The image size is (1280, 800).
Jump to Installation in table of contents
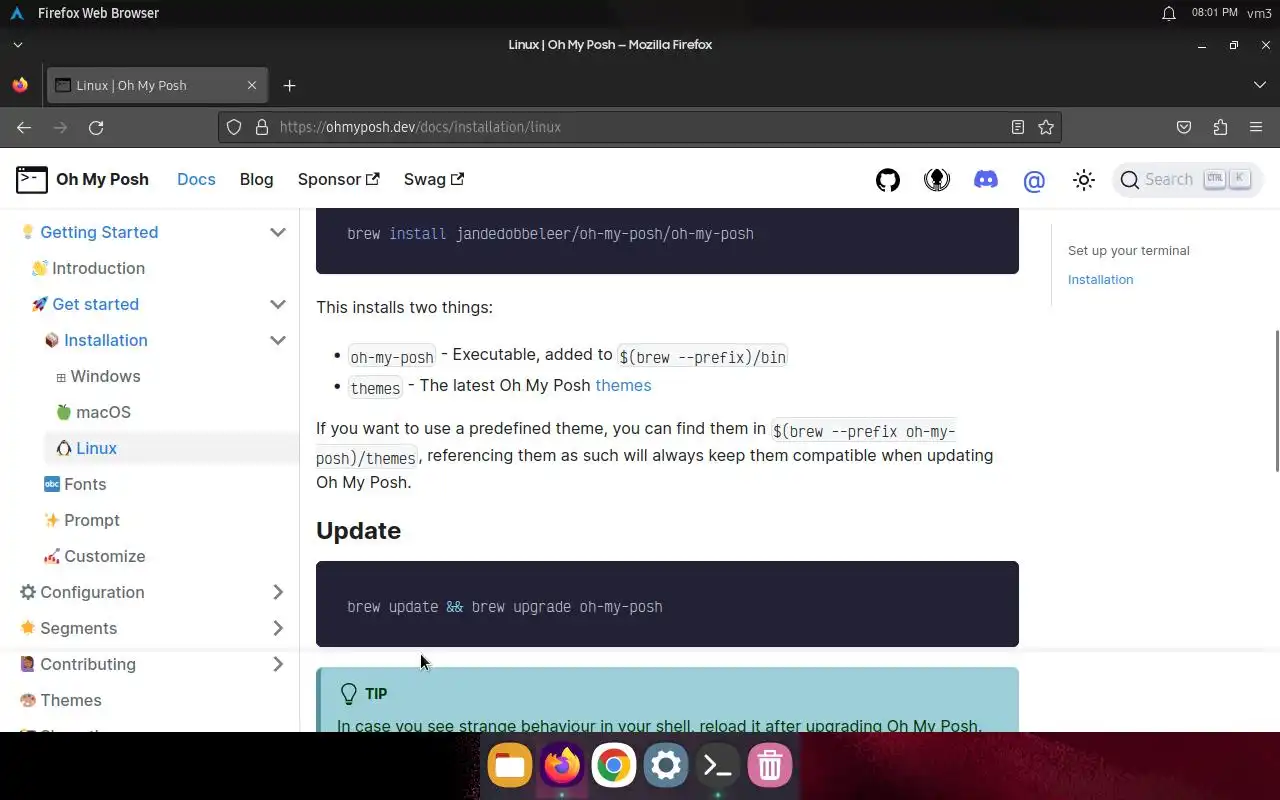point(1100,279)
